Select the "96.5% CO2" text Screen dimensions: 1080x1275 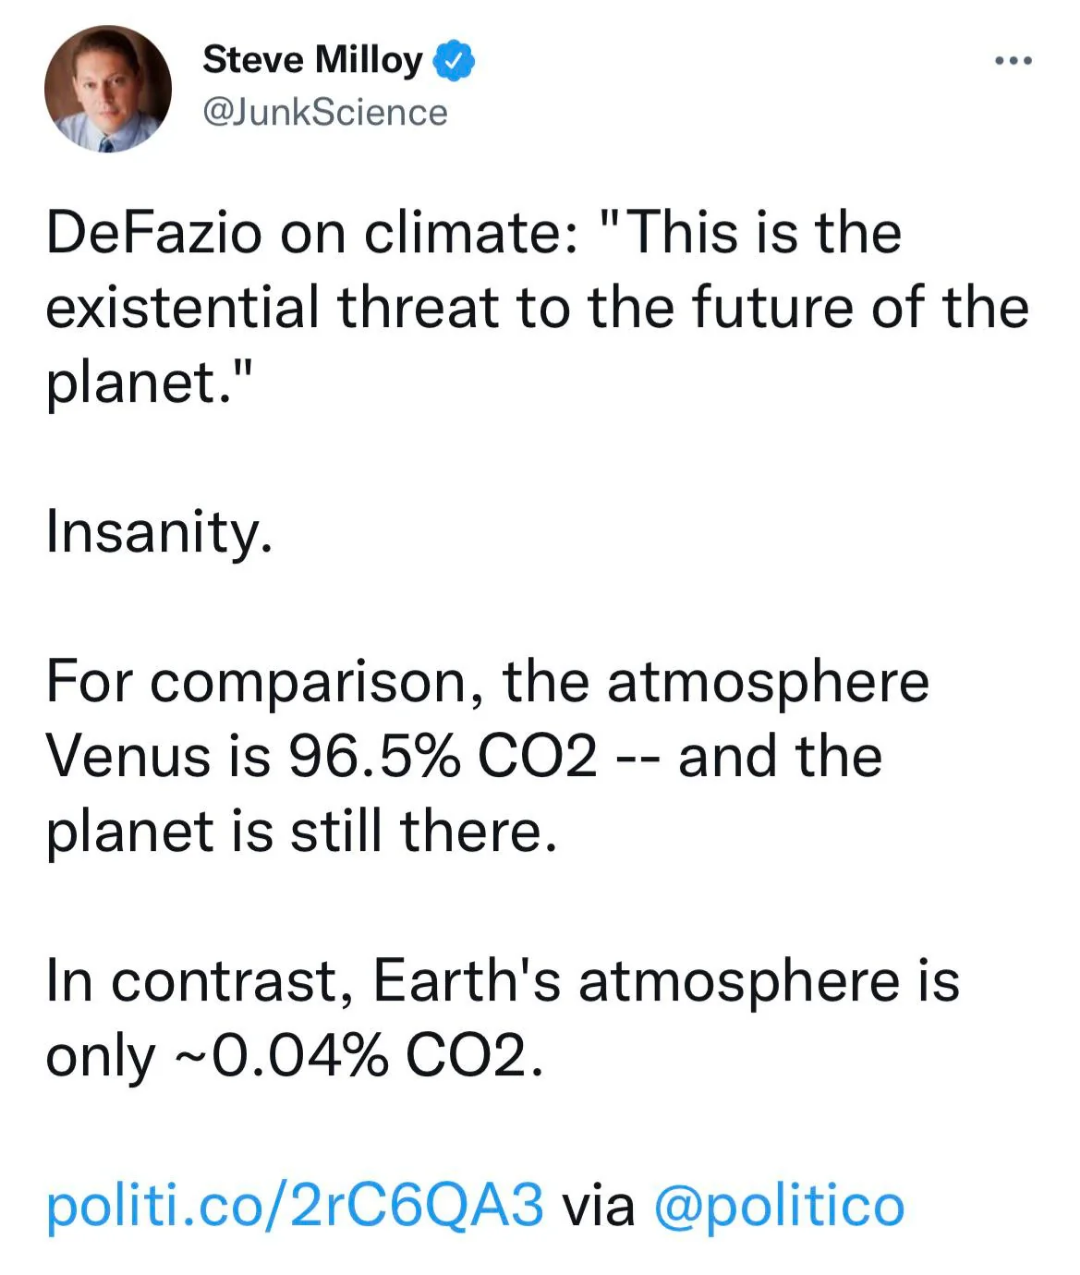442,756
